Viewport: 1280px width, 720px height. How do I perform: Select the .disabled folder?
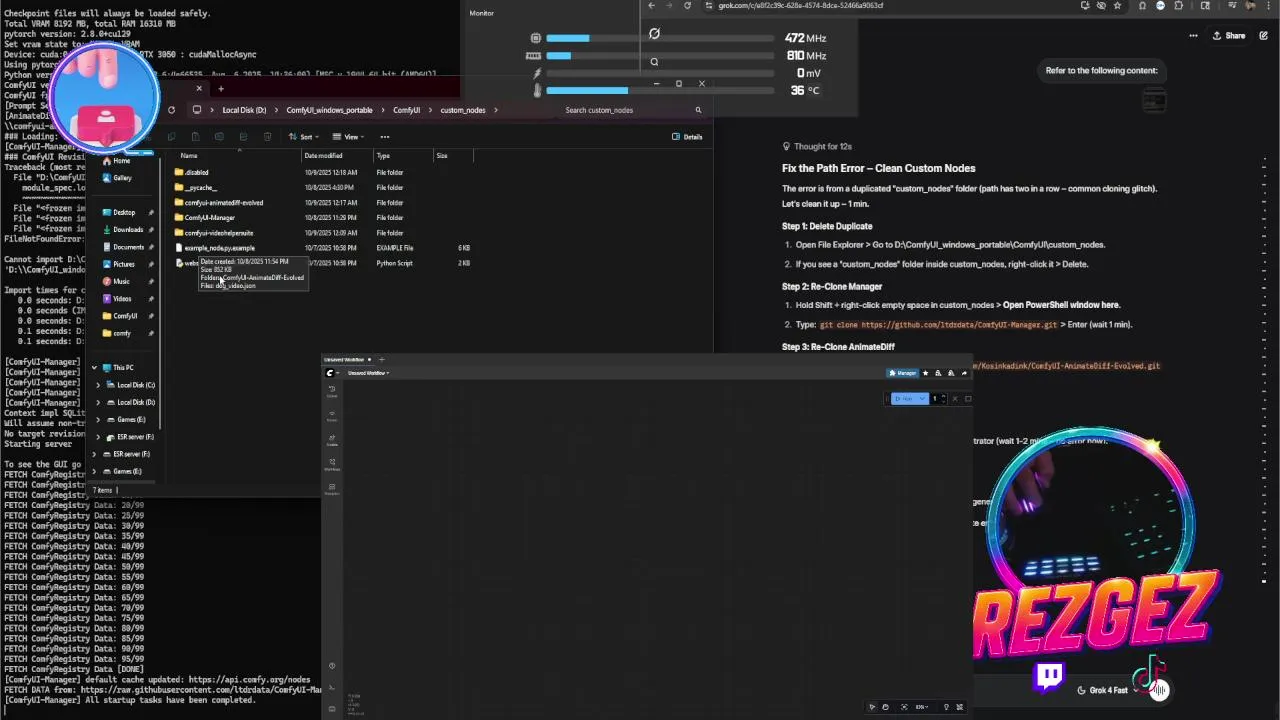point(192,172)
